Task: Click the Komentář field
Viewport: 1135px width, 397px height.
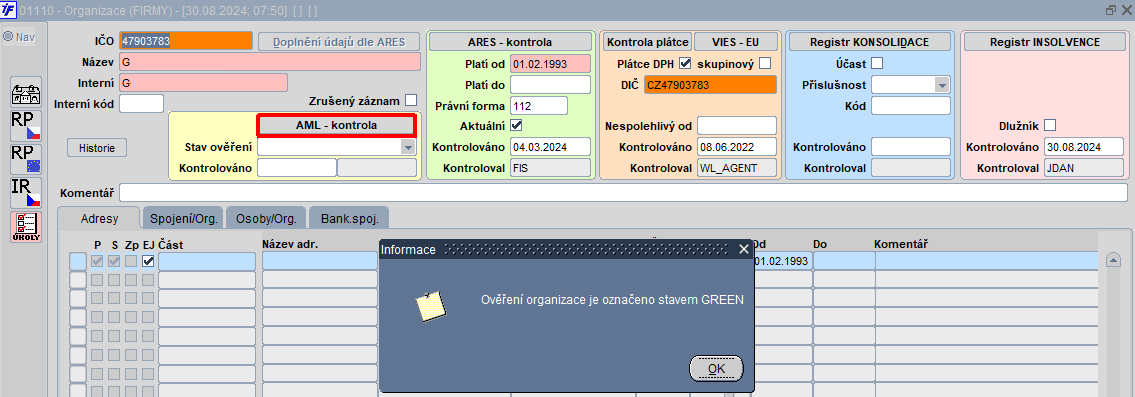Action: (x=623, y=193)
